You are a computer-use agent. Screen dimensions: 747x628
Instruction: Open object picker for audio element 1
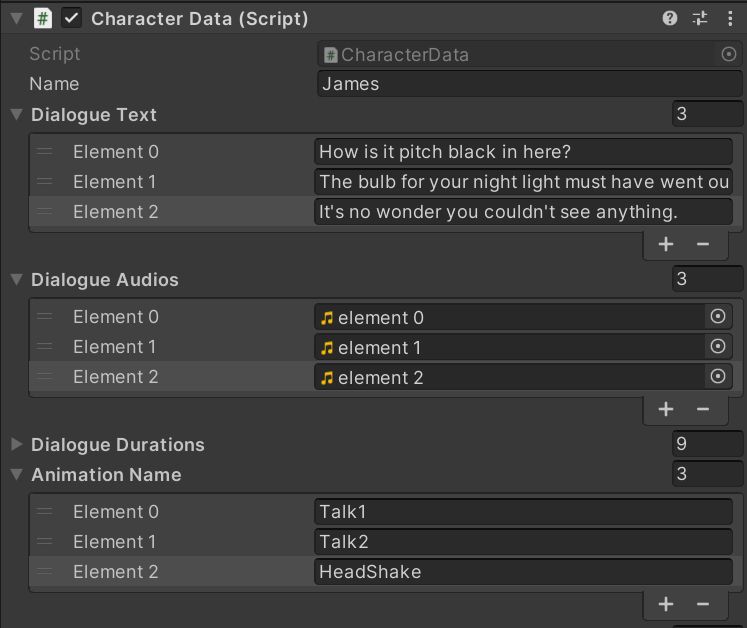point(718,346)
